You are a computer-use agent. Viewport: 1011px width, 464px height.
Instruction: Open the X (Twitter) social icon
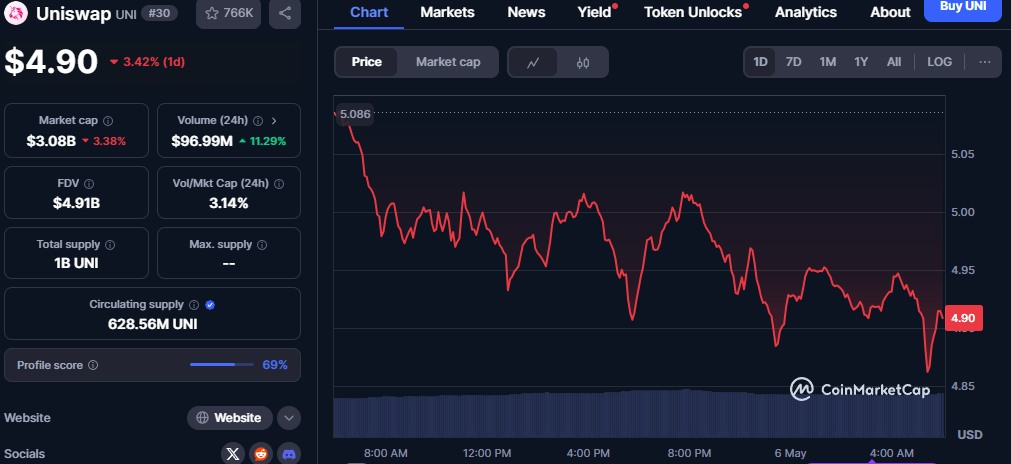pos(233,454)
